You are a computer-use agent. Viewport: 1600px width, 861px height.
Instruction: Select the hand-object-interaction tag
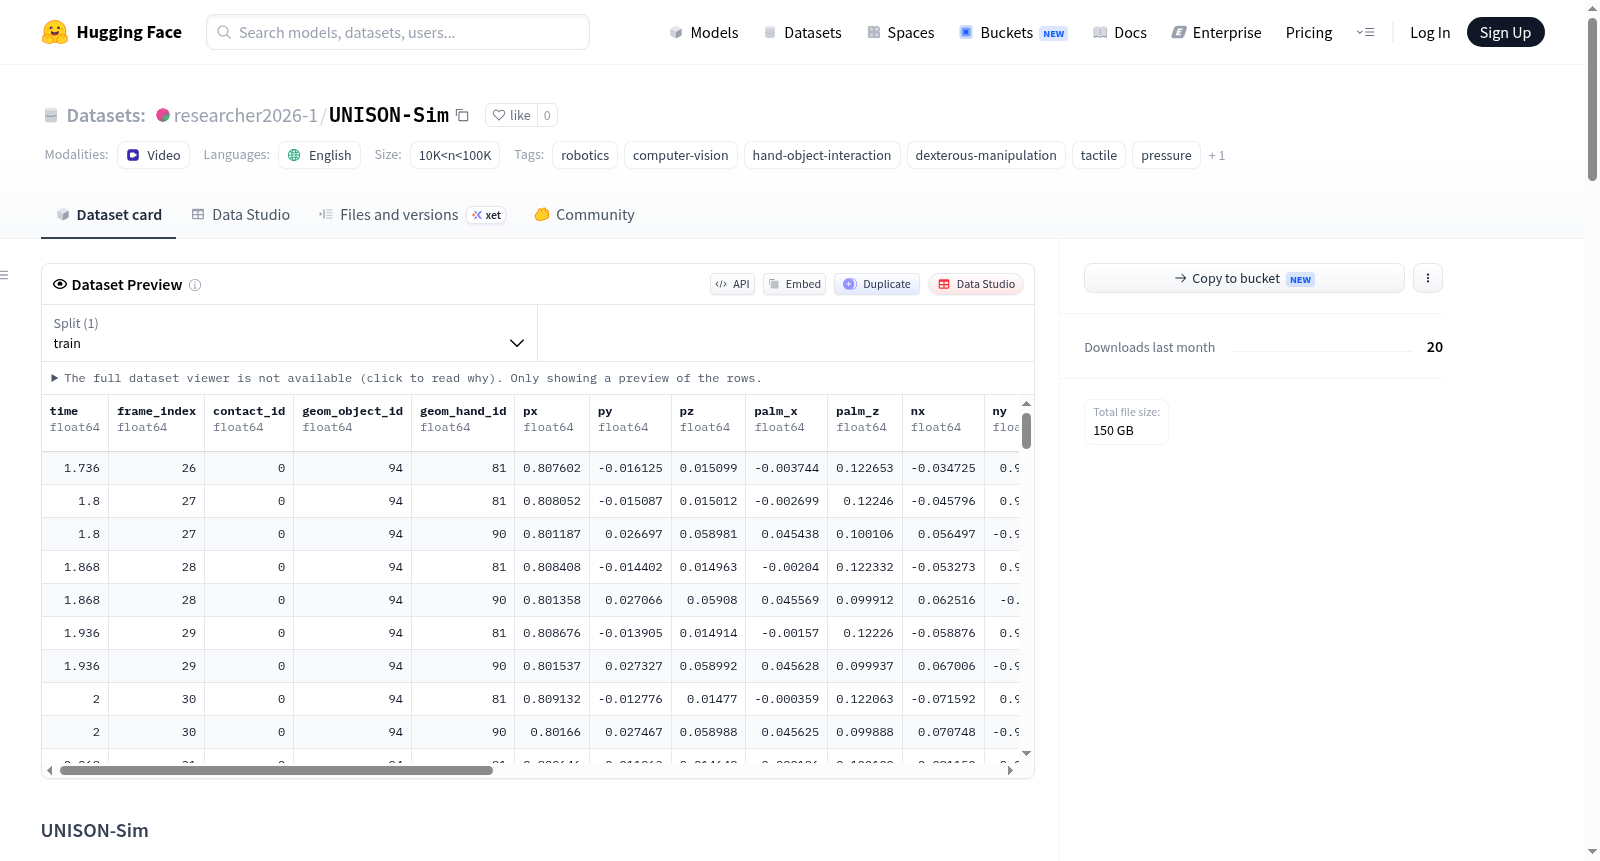coord(822,155)
